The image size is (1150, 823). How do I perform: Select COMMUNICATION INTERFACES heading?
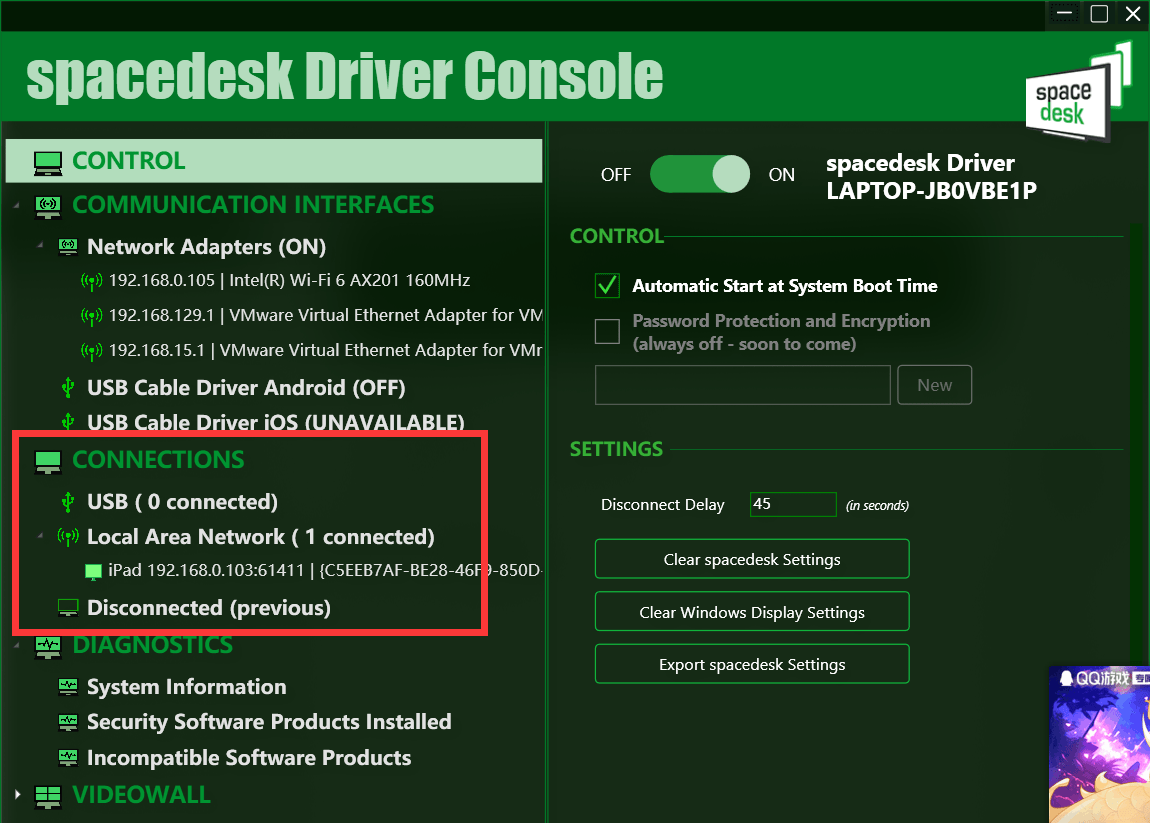[x=253, y=205]
